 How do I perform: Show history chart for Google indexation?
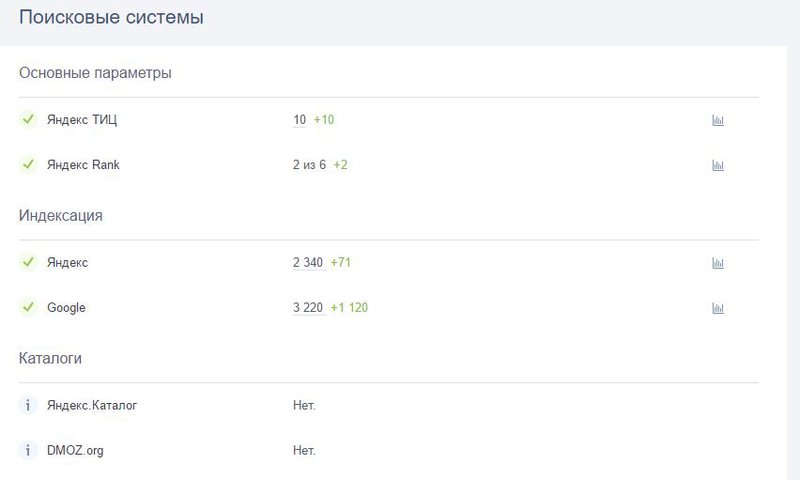coord(717,309)
